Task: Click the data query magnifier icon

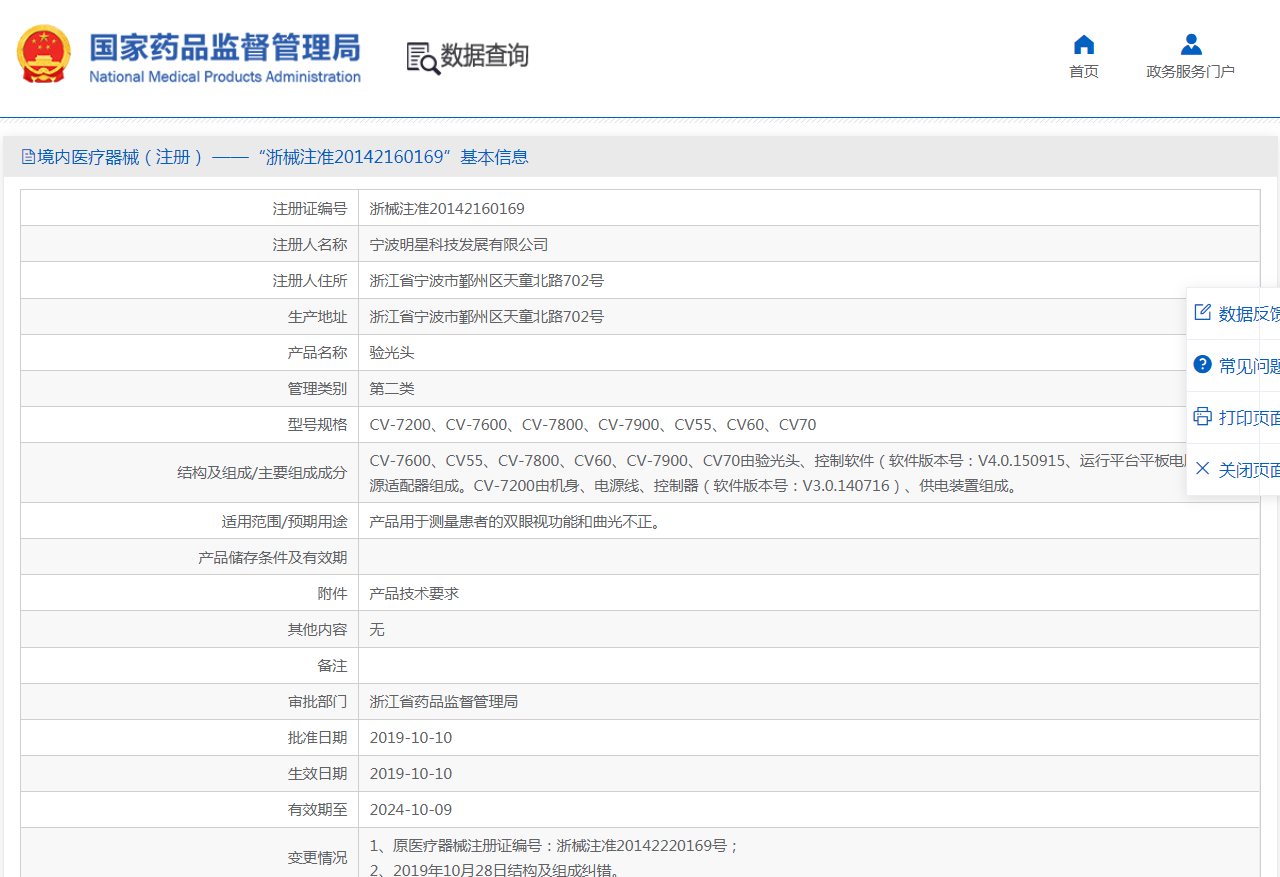Action: (x=422, y=58)
